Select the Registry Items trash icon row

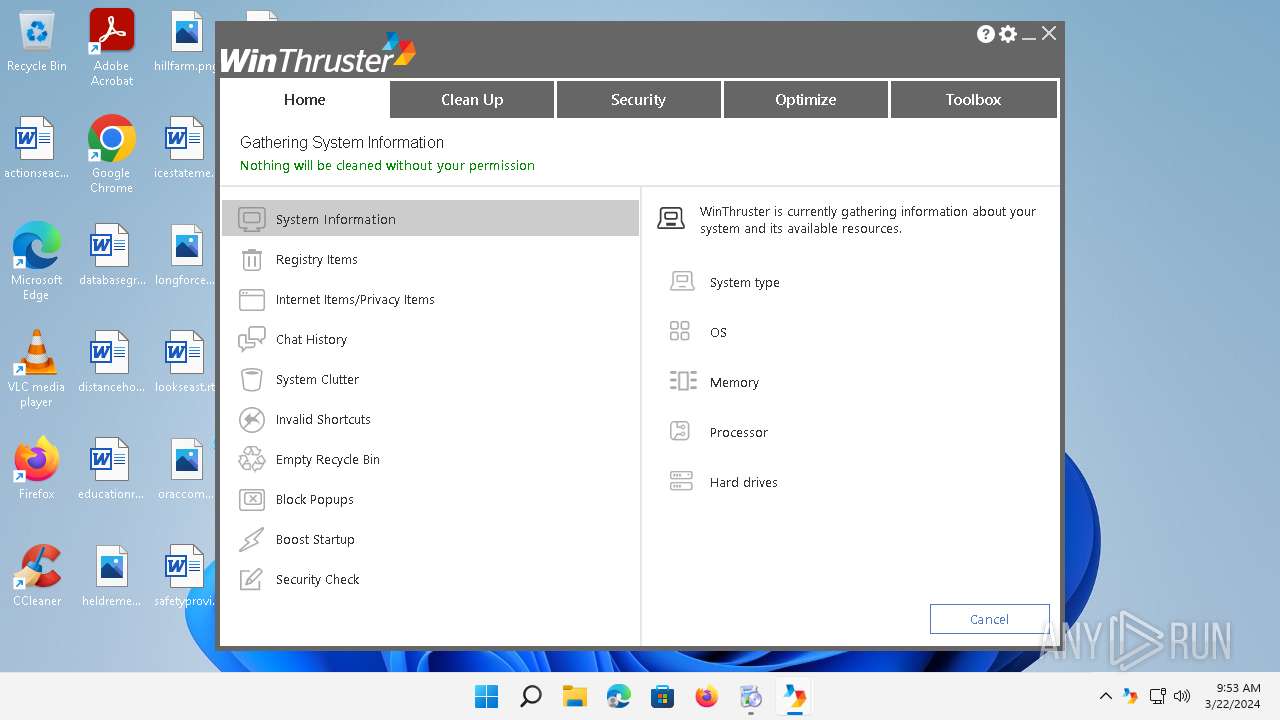tap(430, 259)
